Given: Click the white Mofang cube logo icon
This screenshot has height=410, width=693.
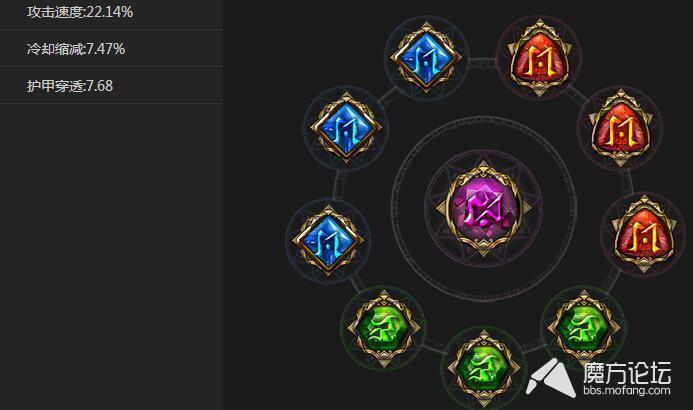Looking at the screenshot, I should coord(550,377).
